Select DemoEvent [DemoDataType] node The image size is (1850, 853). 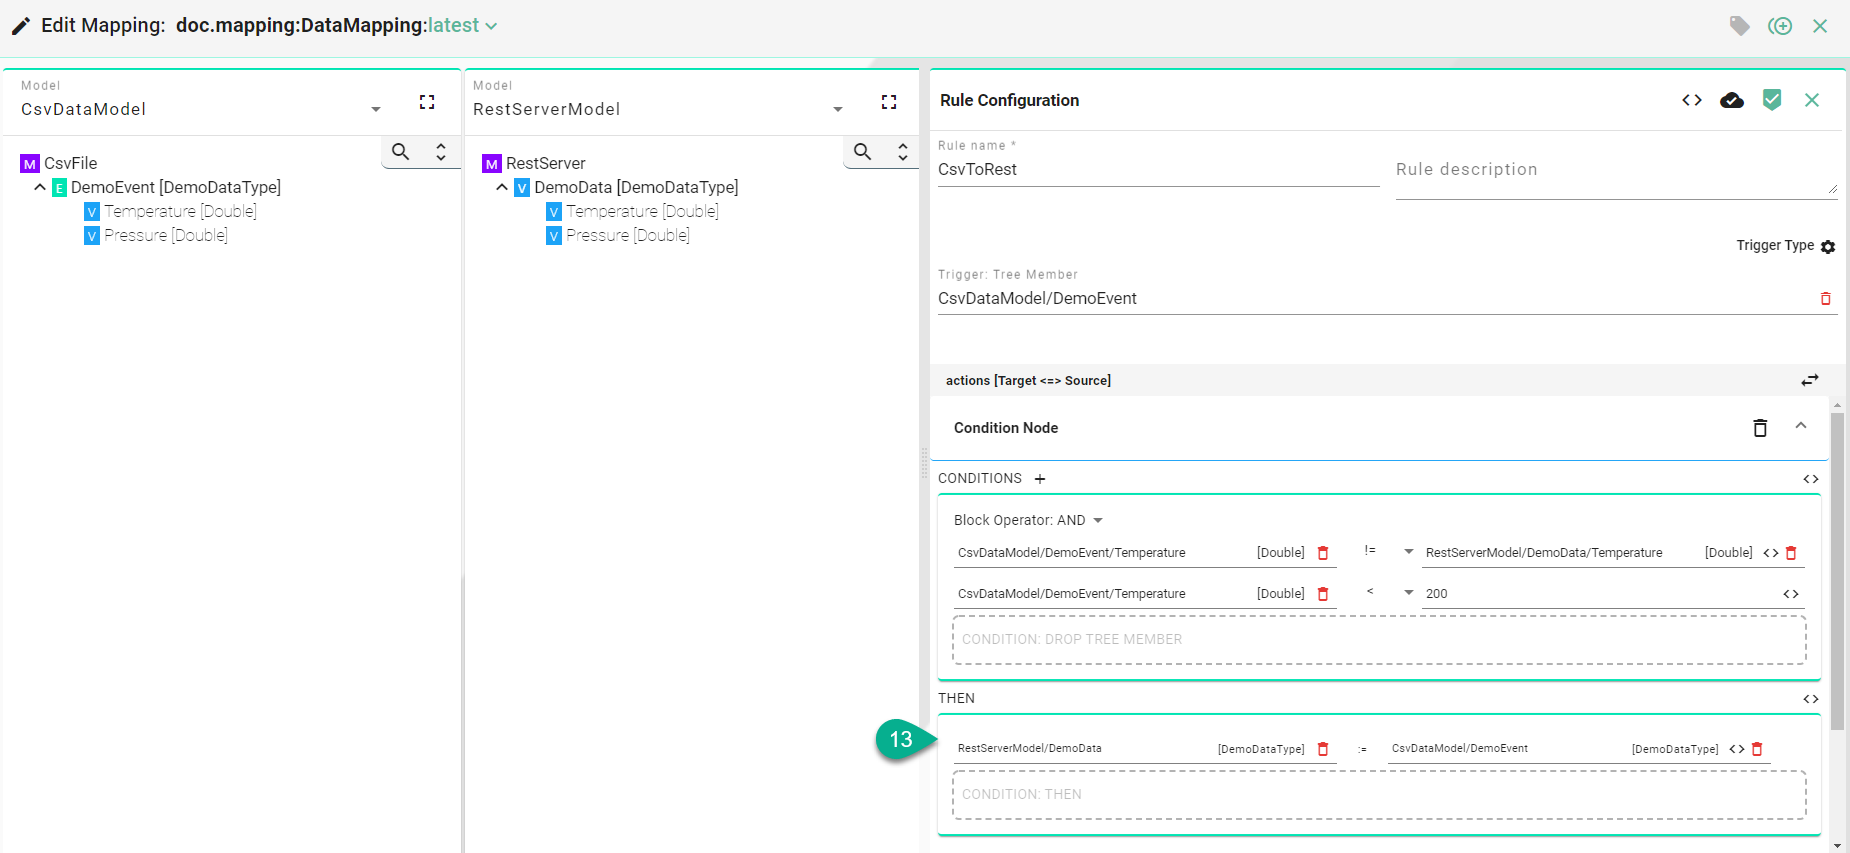(x=166, y=187)
